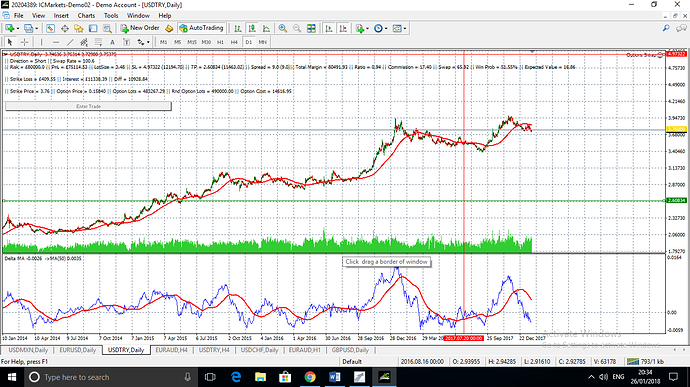Open the Strategy Tester magnifier icon
690x387 pixels.
coord(107,28)
